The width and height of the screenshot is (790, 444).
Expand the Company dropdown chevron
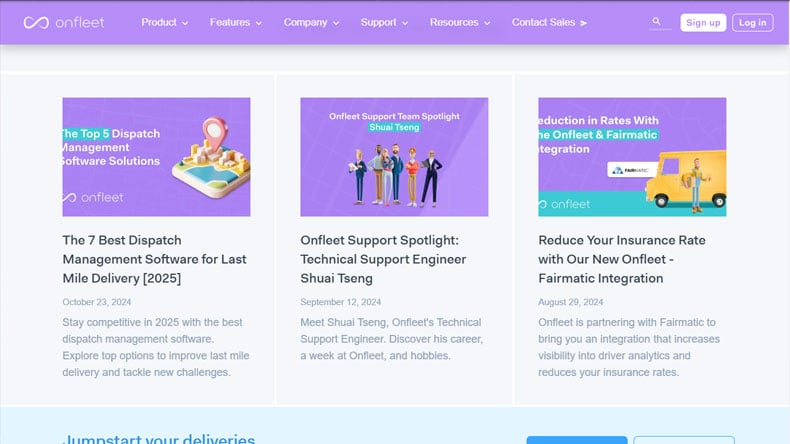(x=336, y=23)
